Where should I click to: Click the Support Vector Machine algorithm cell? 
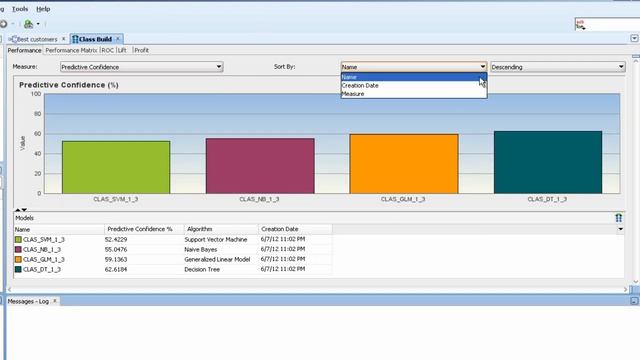tap(216, 240)
